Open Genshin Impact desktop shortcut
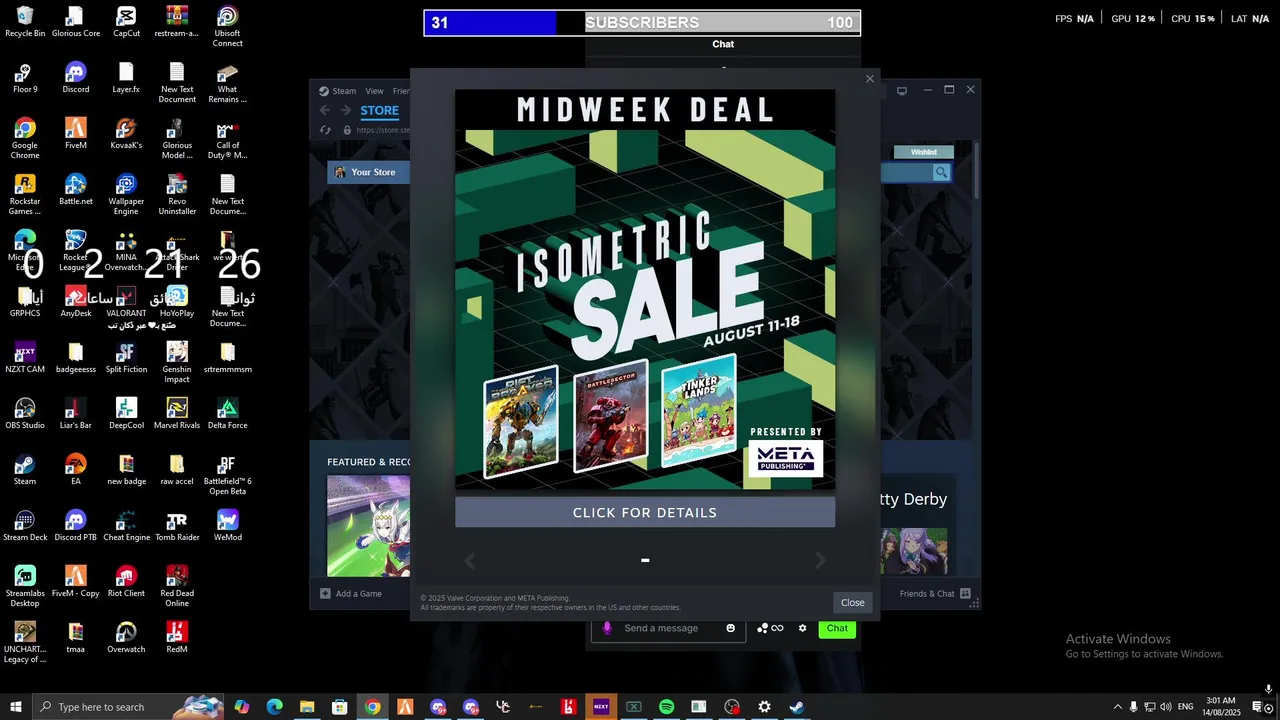 click(177, 363)
